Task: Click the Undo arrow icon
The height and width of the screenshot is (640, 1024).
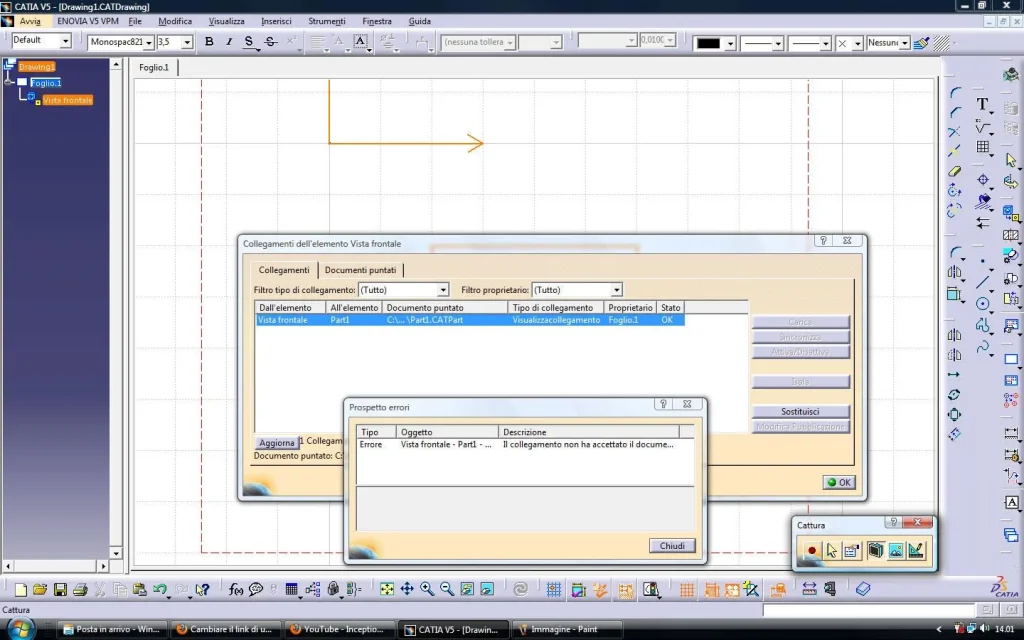Action: pyautogui.click(x=160, y=590)
